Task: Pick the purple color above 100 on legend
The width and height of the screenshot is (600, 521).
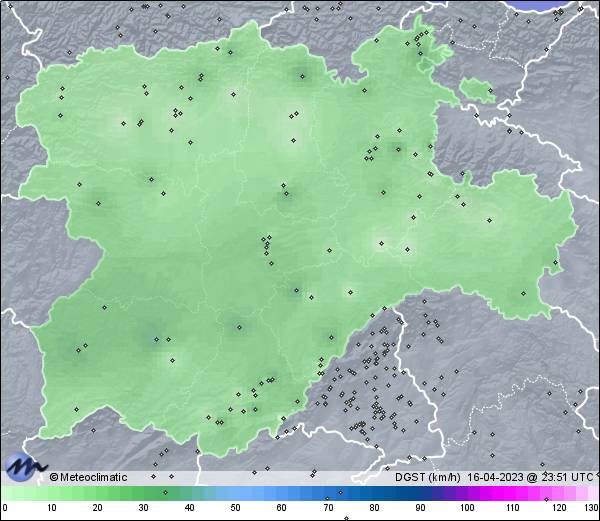Action: 467,493
